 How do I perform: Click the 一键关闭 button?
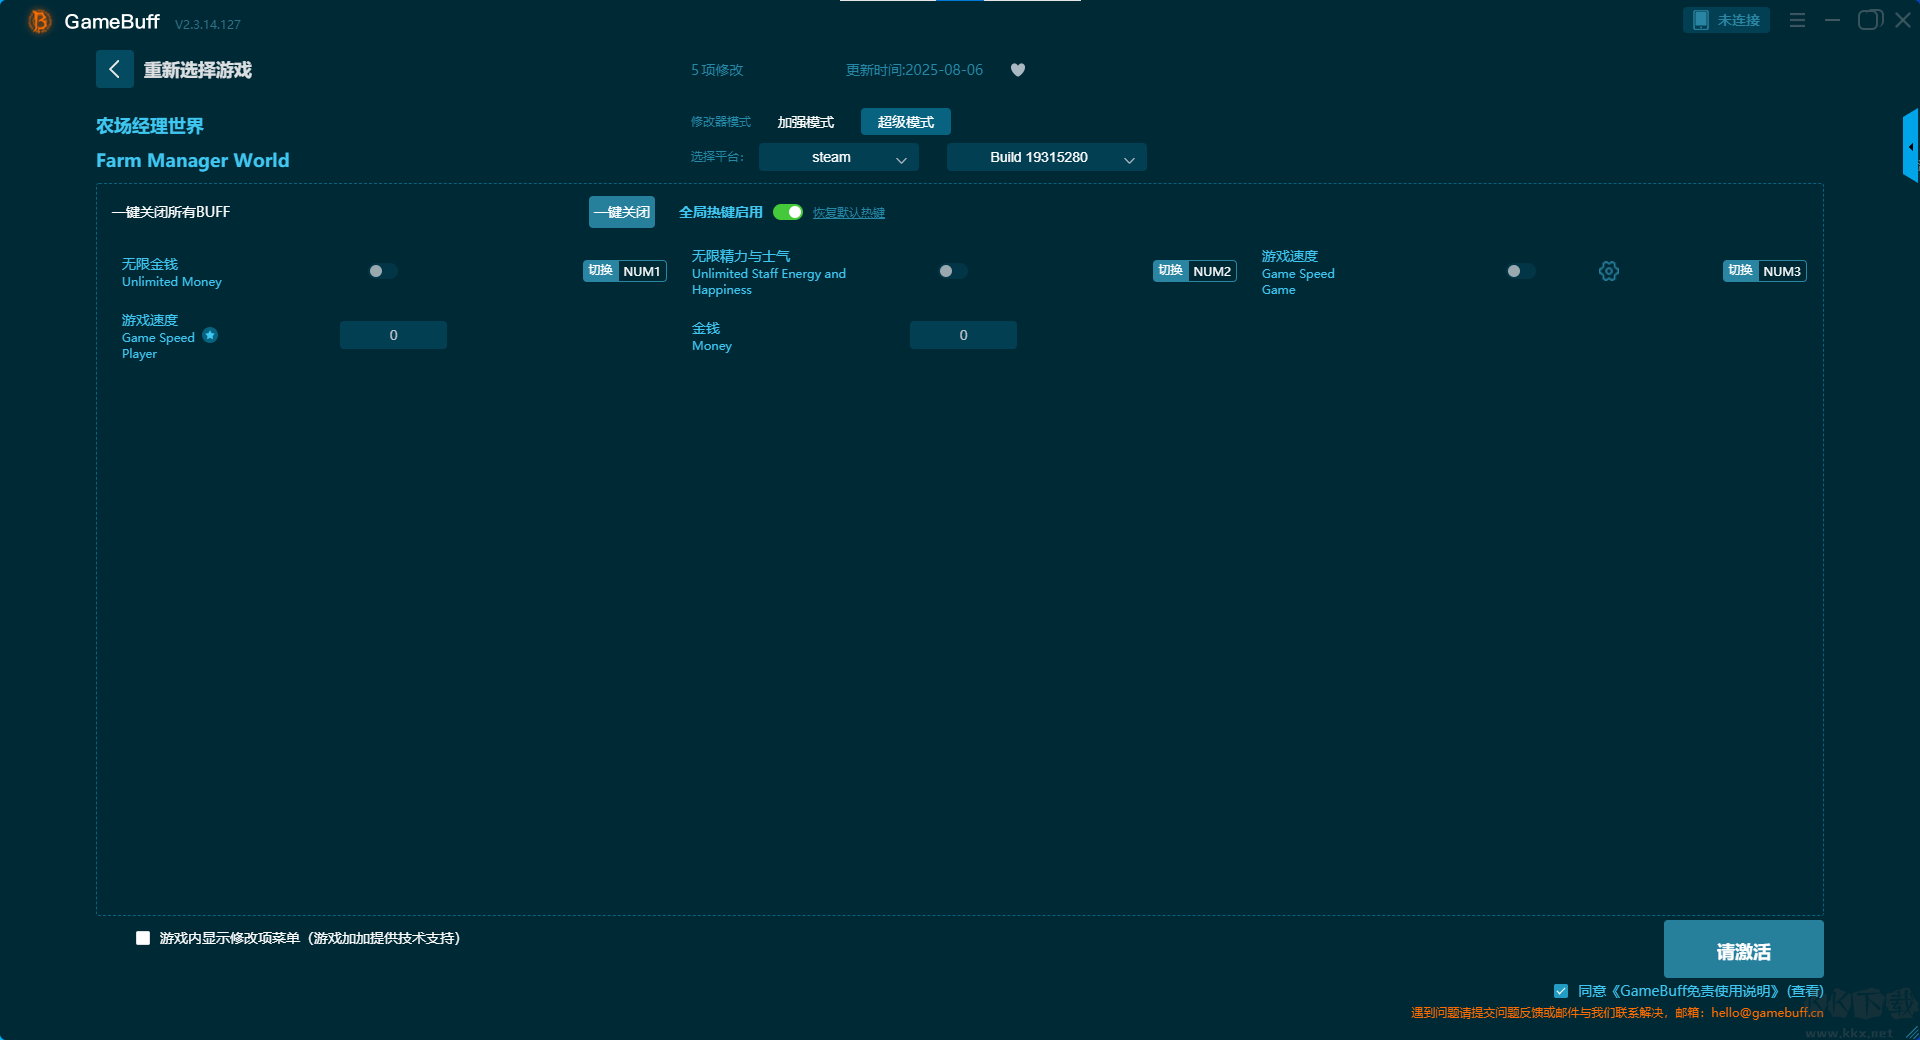click(x=621, y=212)
